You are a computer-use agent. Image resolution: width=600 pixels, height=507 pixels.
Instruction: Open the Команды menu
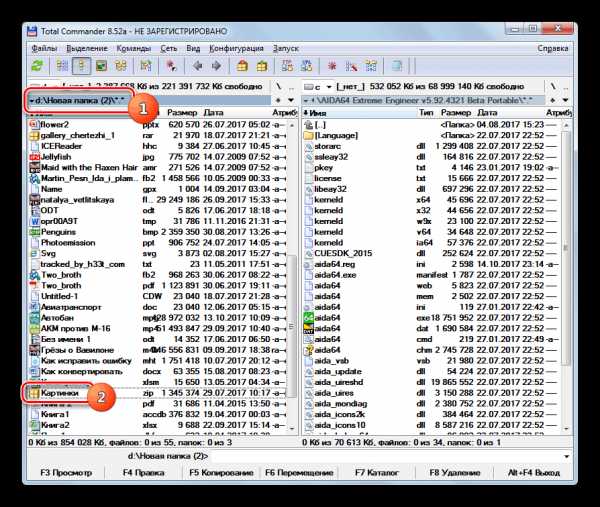click(x=134, y=49)
